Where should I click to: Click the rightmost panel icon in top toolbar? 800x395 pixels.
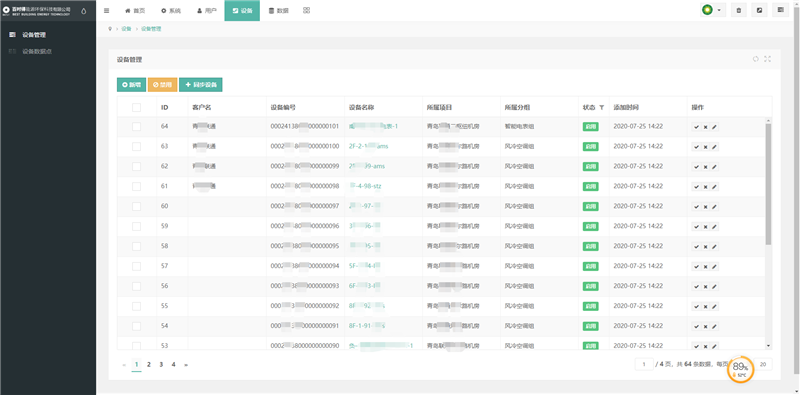(780, 10)
